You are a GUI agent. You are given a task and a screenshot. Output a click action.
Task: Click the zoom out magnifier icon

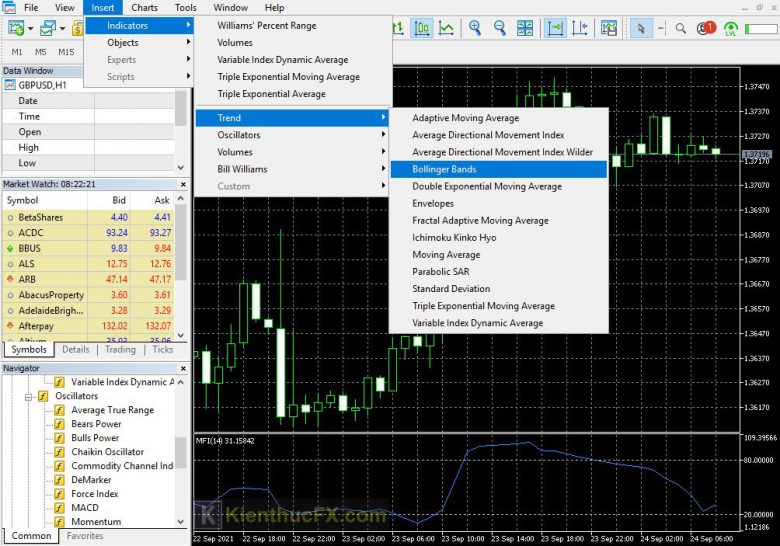click(x=499, y=29)
